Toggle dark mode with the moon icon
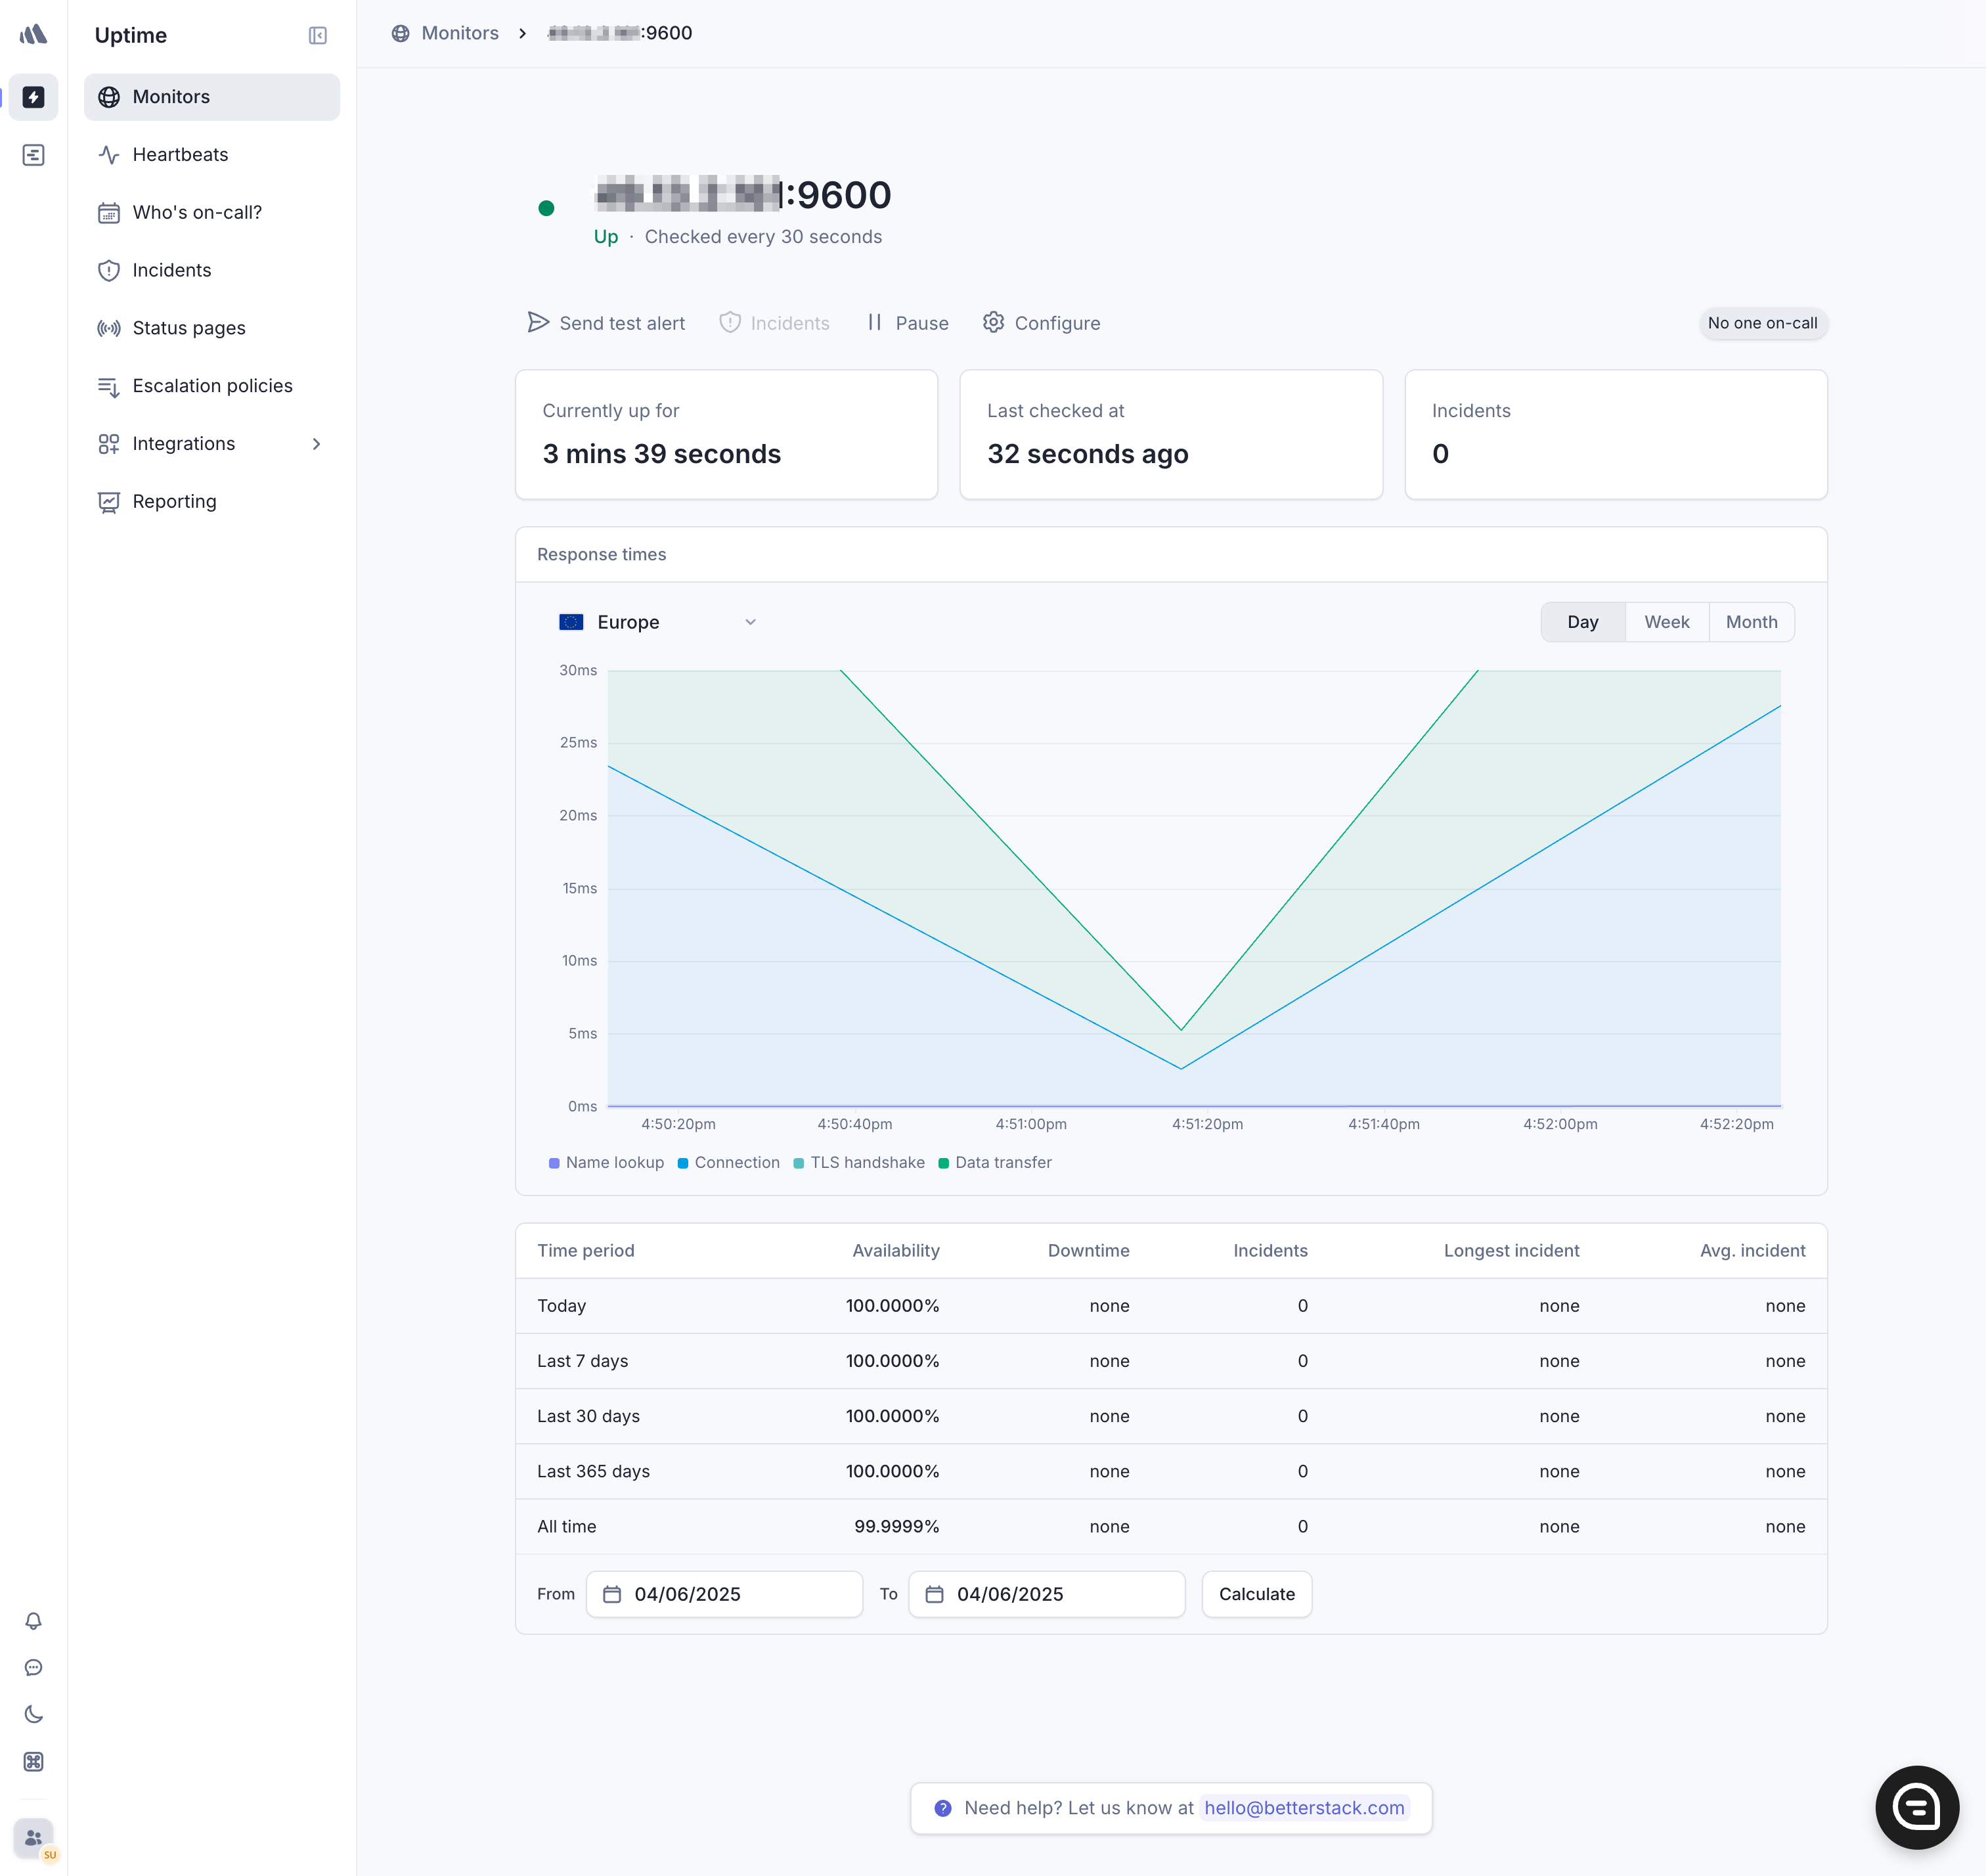 click(x=33, y=1714)
